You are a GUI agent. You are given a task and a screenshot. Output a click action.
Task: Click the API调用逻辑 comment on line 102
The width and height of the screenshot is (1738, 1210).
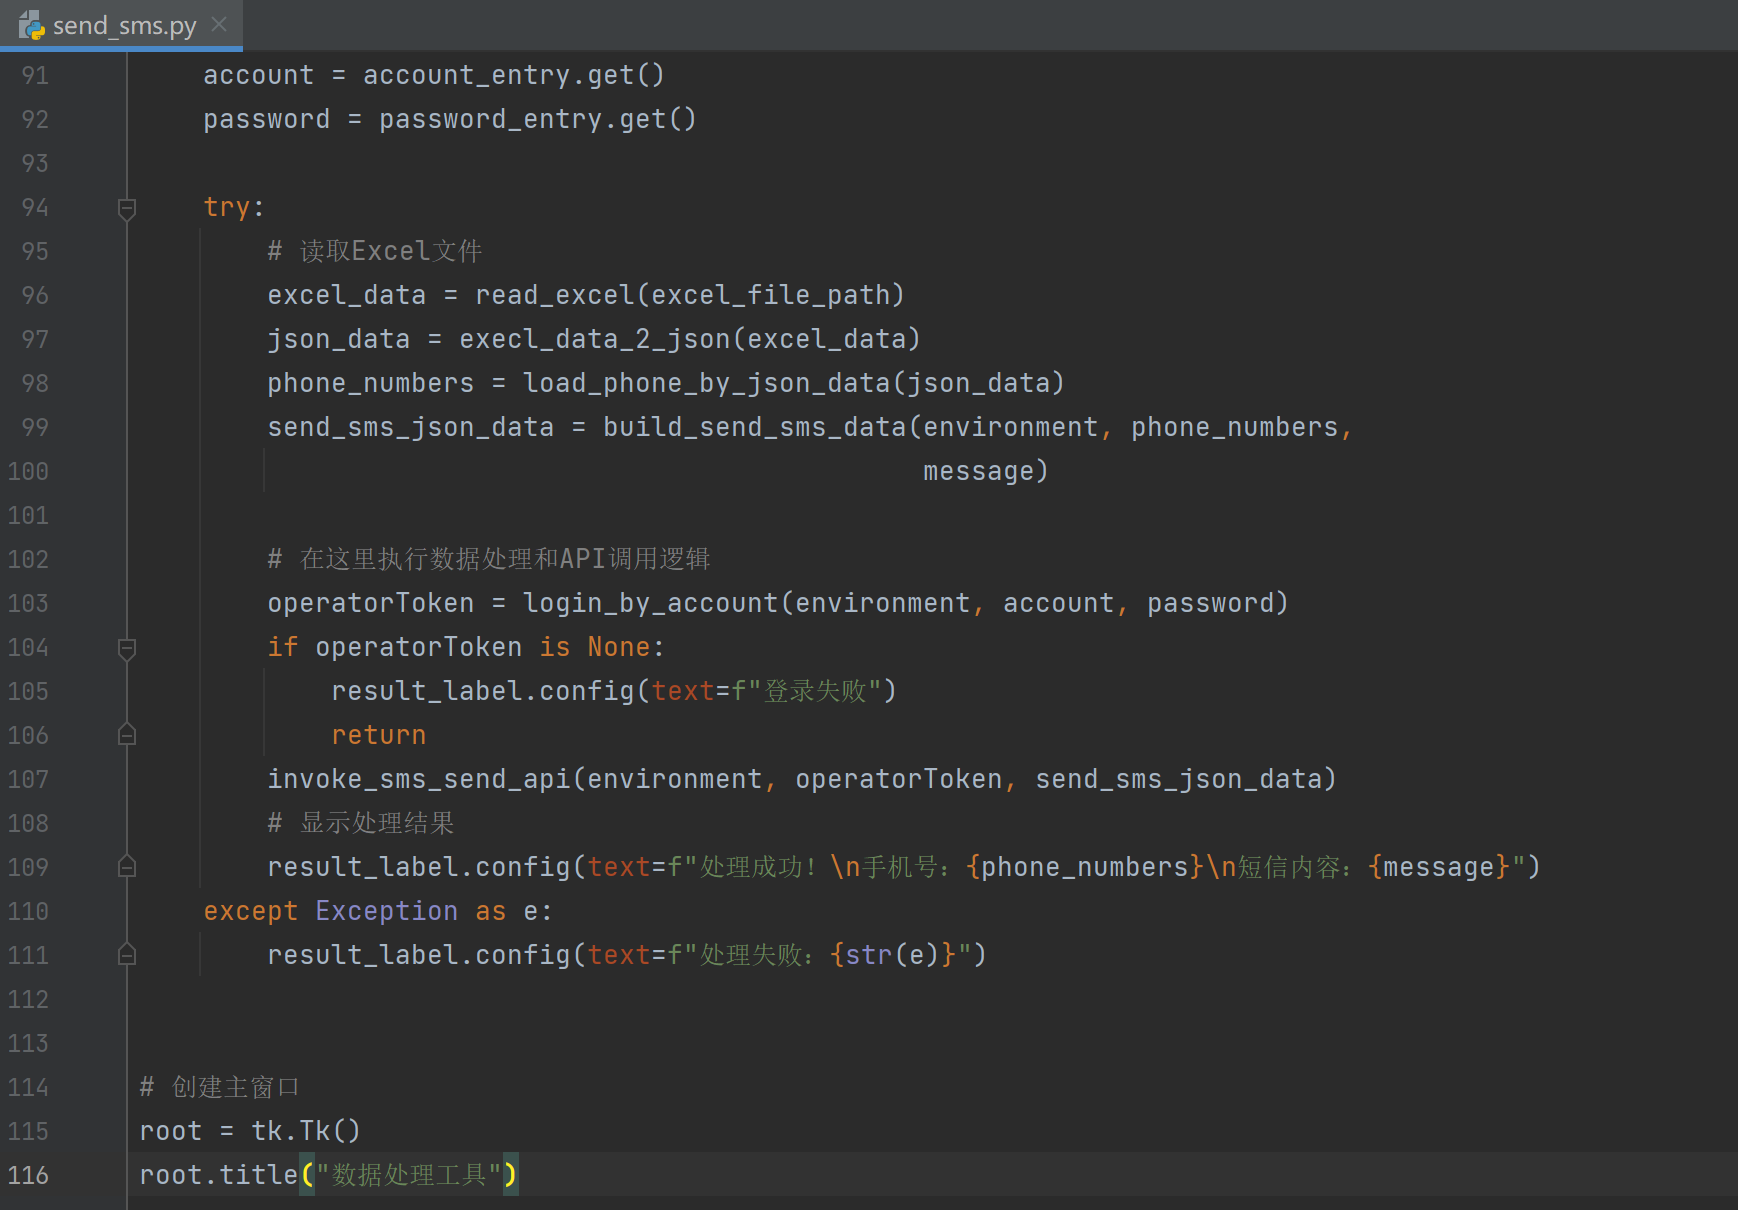(489, 559)
